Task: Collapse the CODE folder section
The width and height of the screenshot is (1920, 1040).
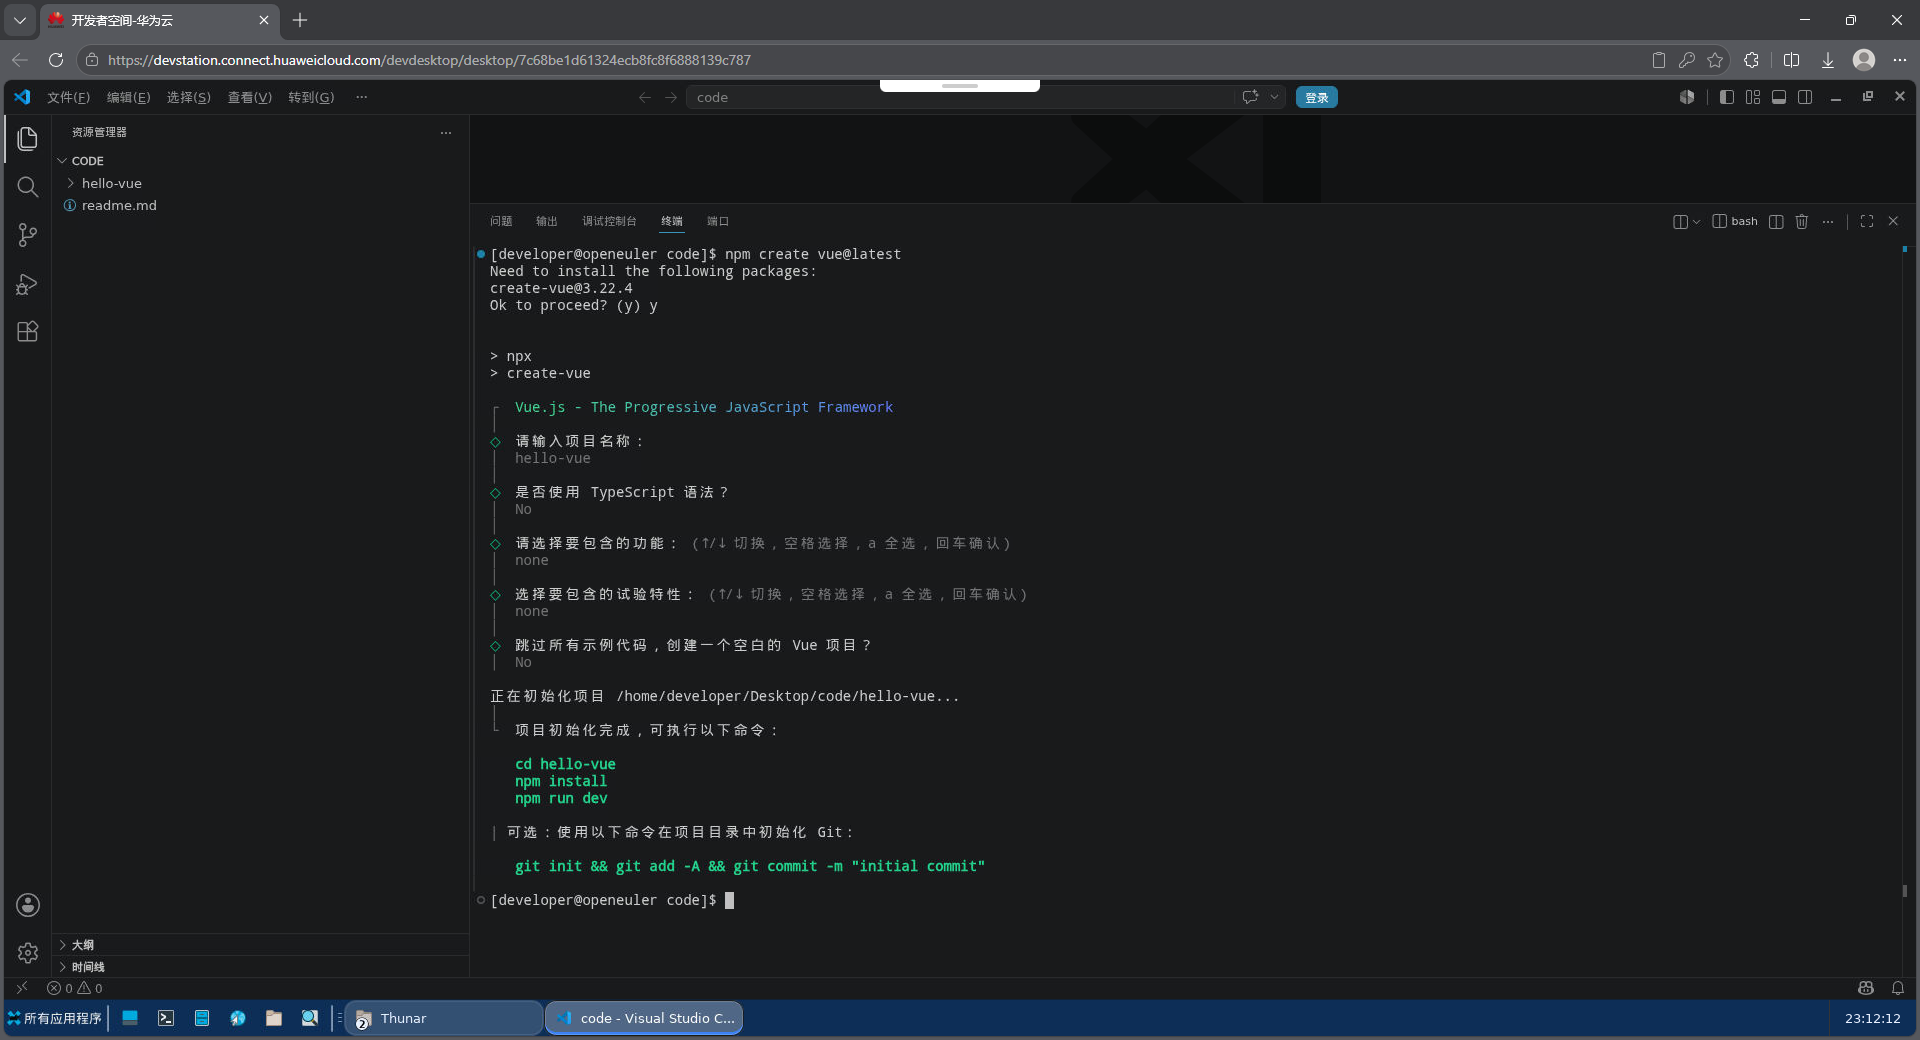Action: [260, 161]
